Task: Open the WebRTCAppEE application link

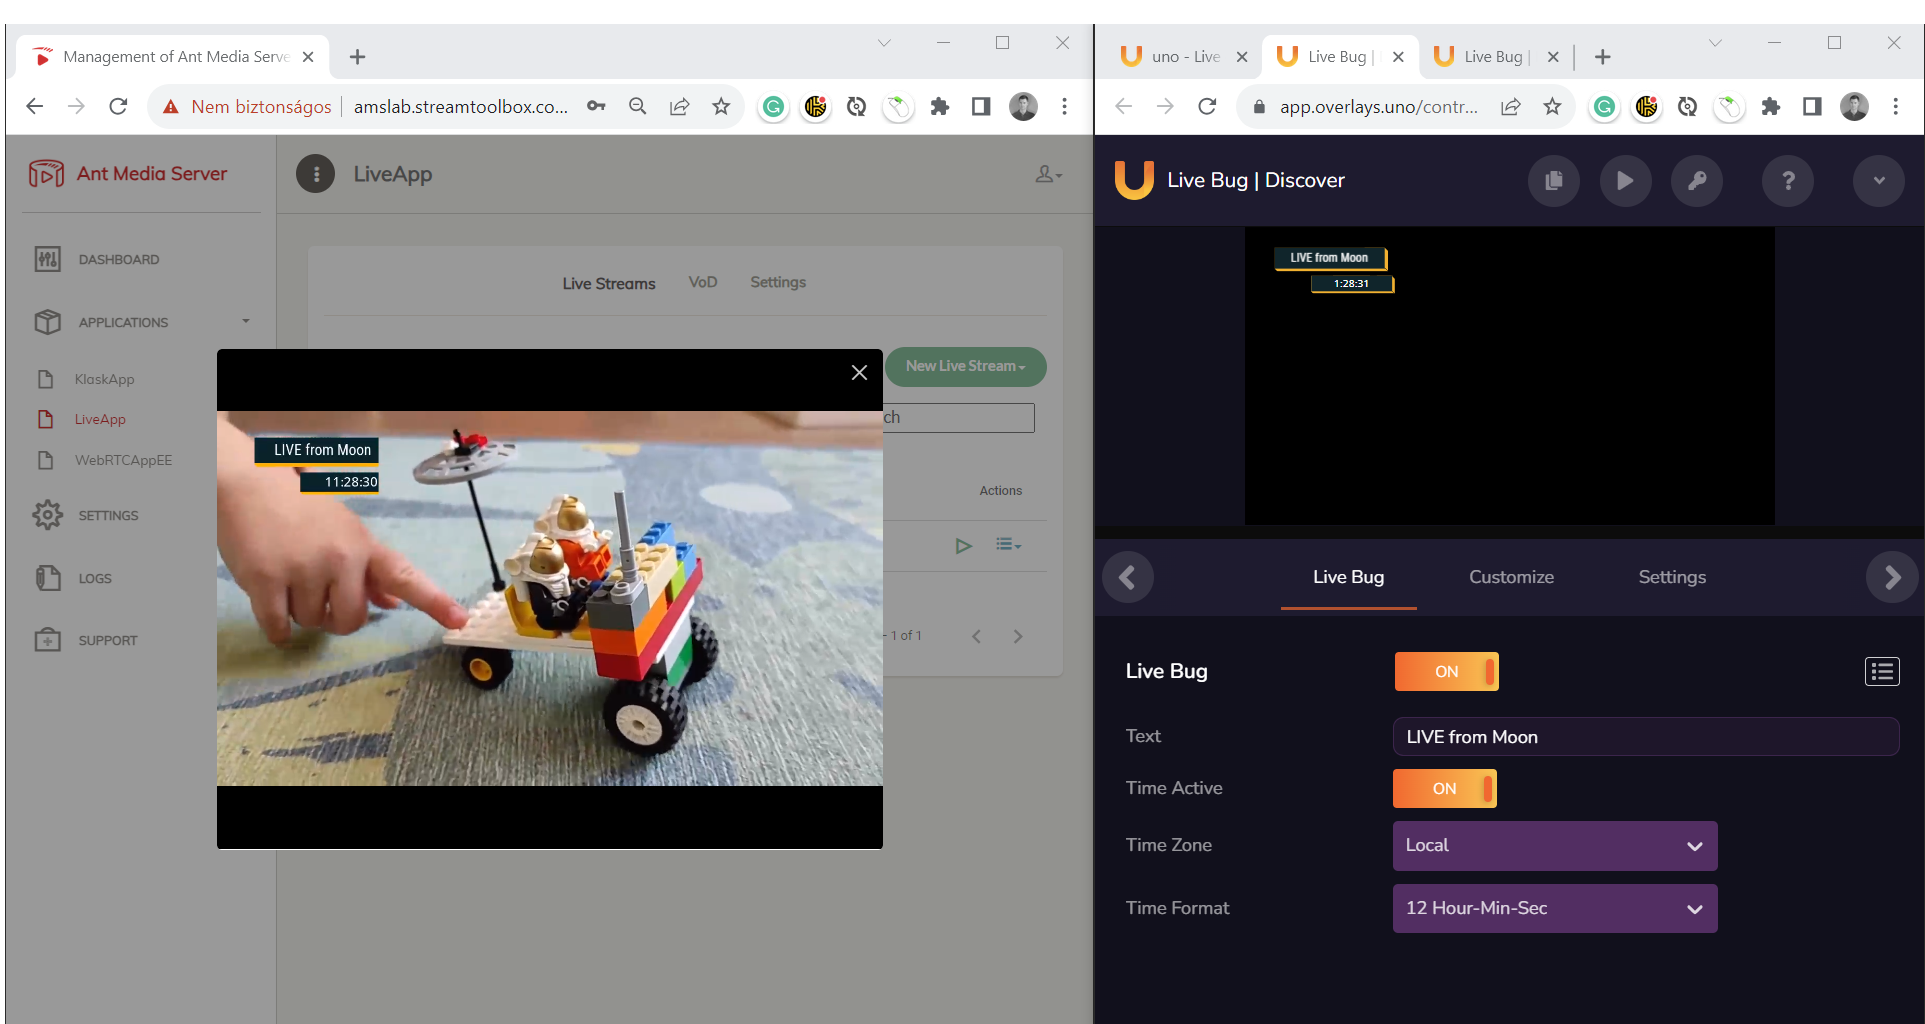Action: [x=123, y=461]
